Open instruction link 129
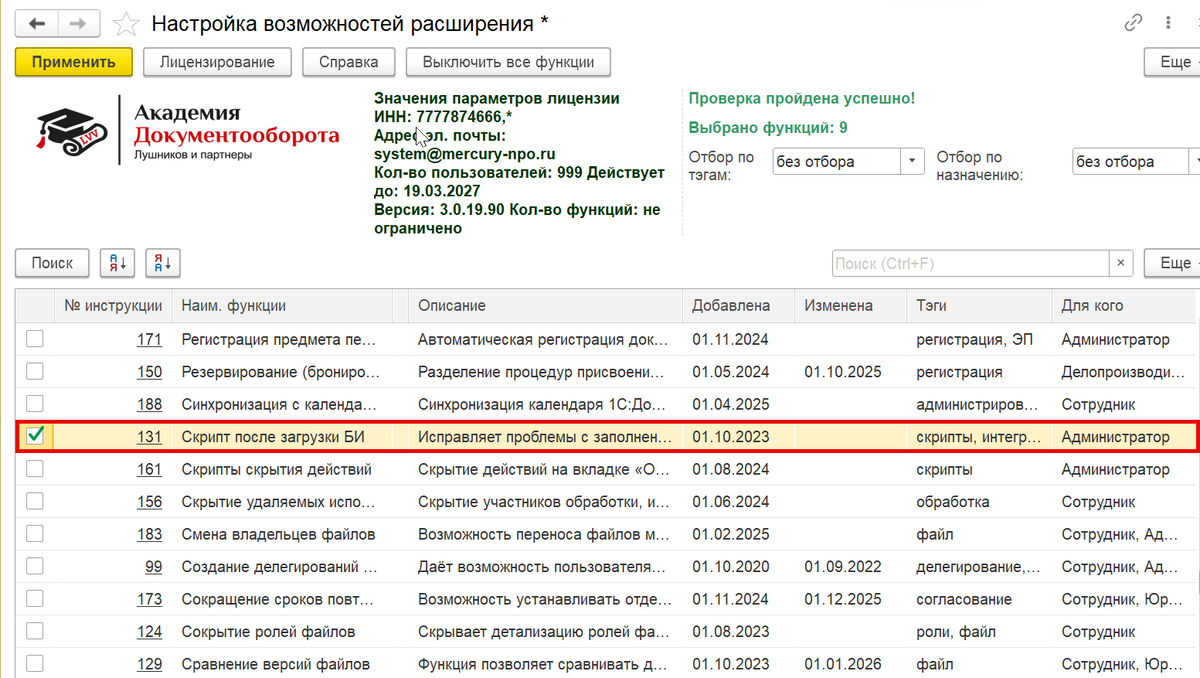The width and height of the screenshot is (1200, 678). pos(149,664)
